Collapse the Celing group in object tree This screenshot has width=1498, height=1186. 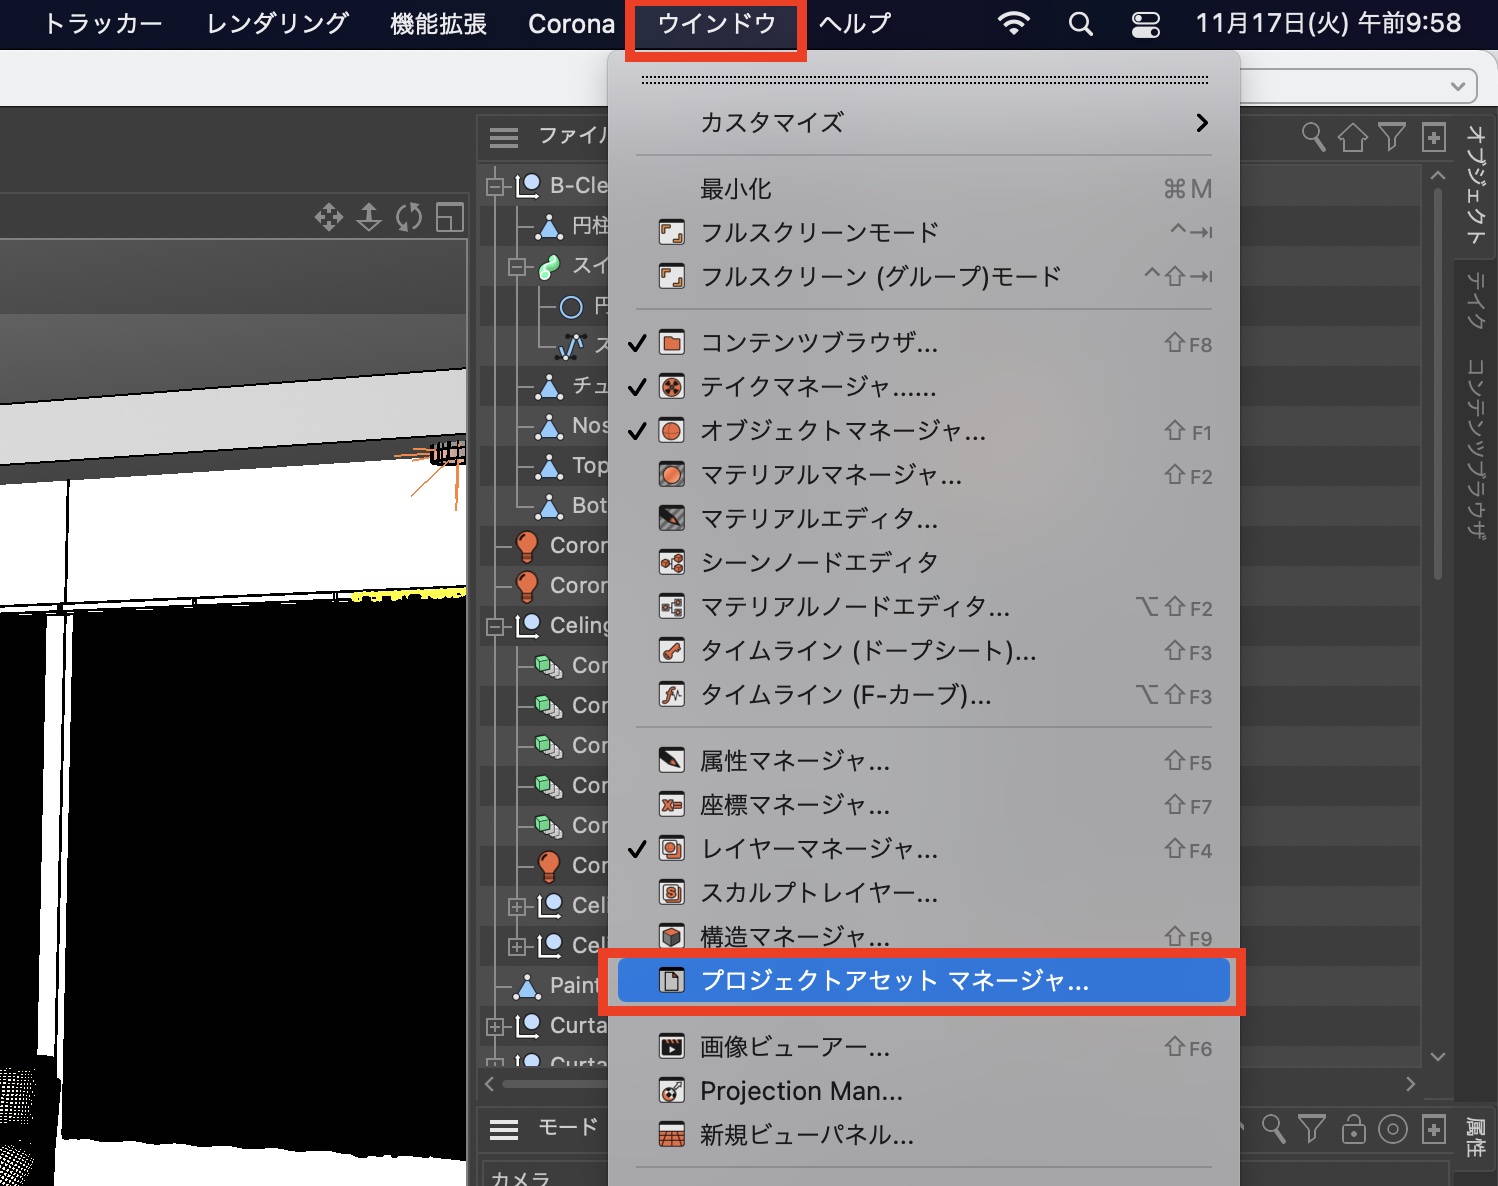495,626
